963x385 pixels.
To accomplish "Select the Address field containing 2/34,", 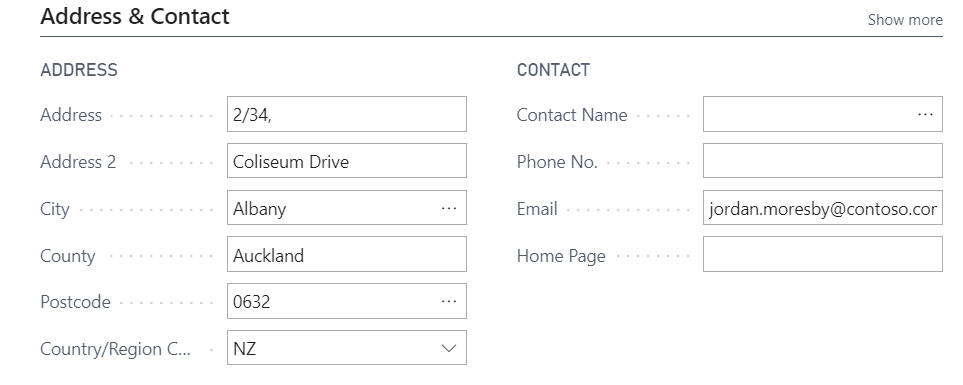I will (x=346, y=114).
